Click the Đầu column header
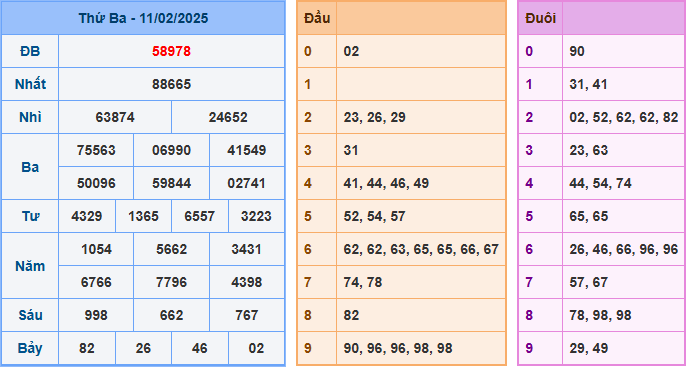Viewport: 687px width, 367px height. point(317,18)
